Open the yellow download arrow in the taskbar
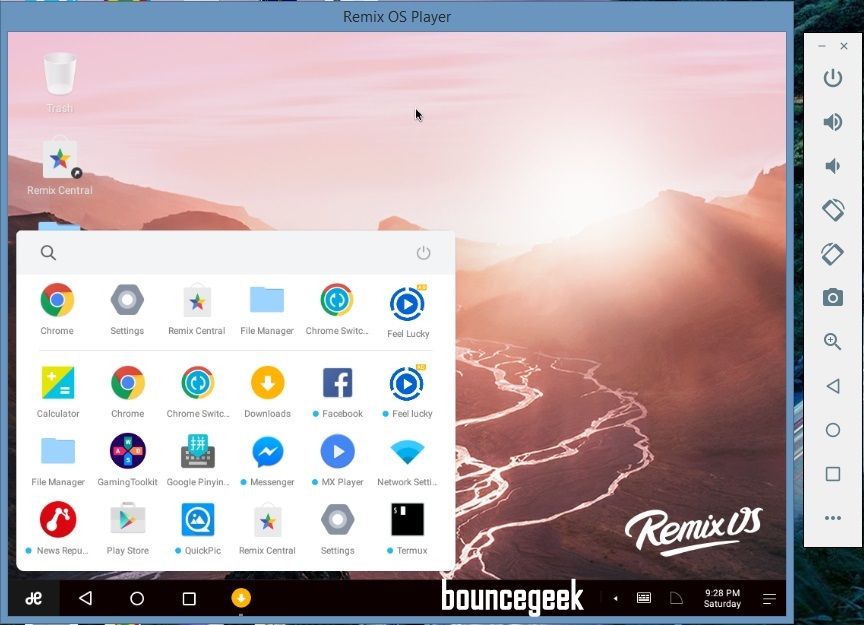The width and height of the screenshot is (864, 625). point(239,597)
